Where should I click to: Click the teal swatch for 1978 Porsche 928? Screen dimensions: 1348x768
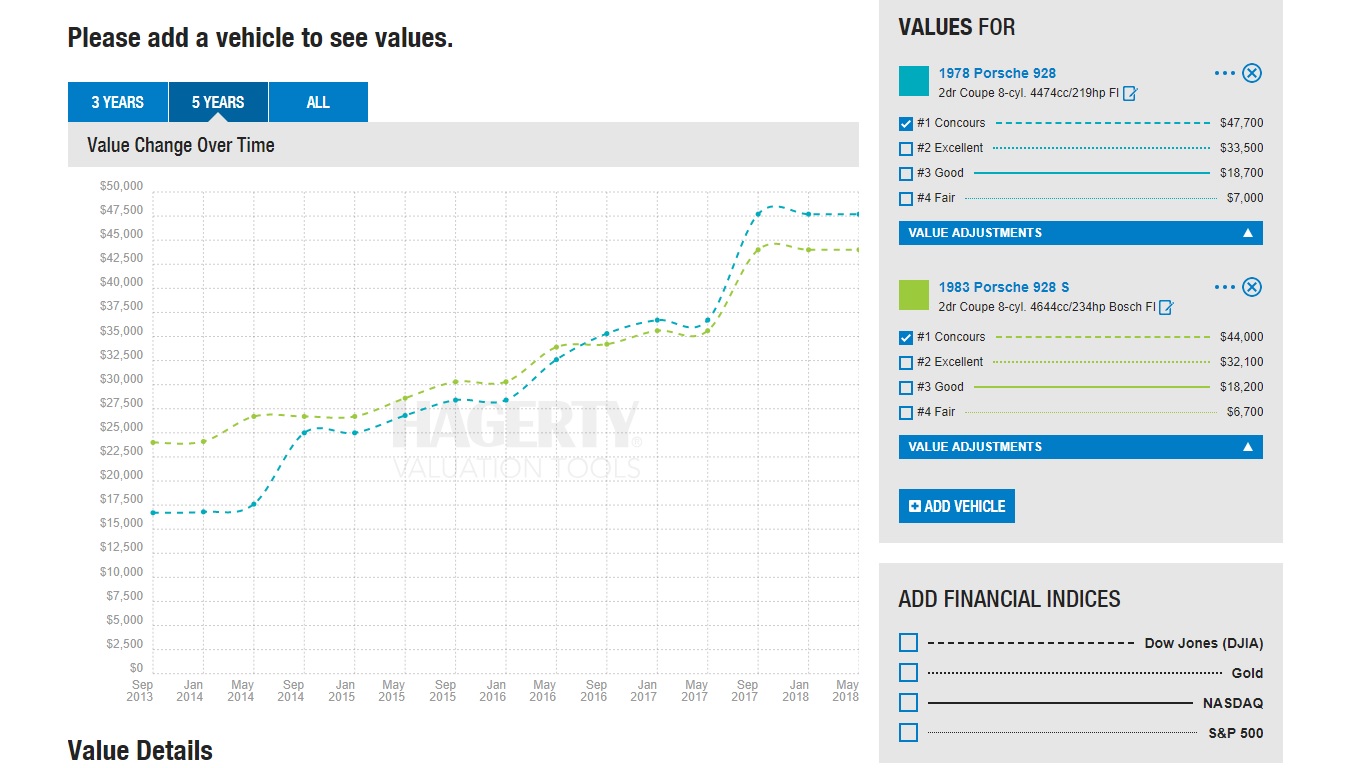[x=914, y=81]
